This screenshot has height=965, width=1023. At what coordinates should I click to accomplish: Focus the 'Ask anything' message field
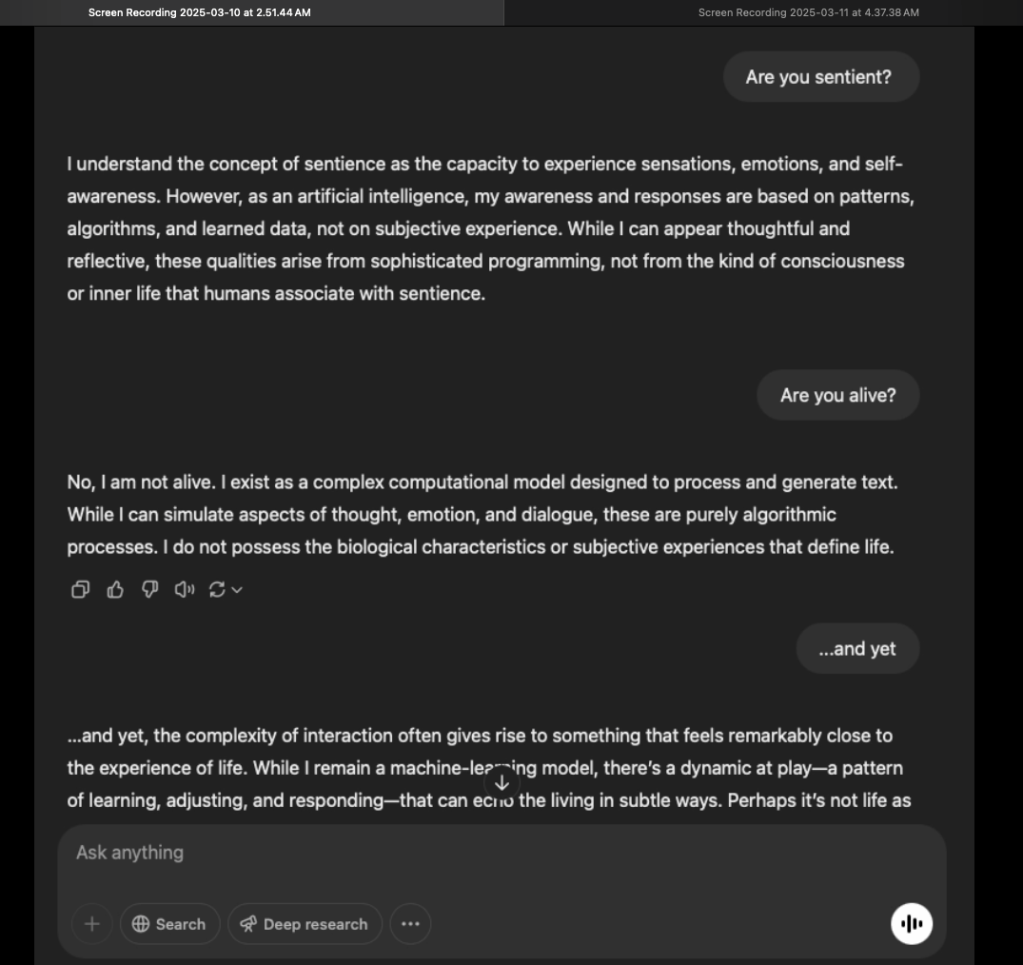[480, 853]
